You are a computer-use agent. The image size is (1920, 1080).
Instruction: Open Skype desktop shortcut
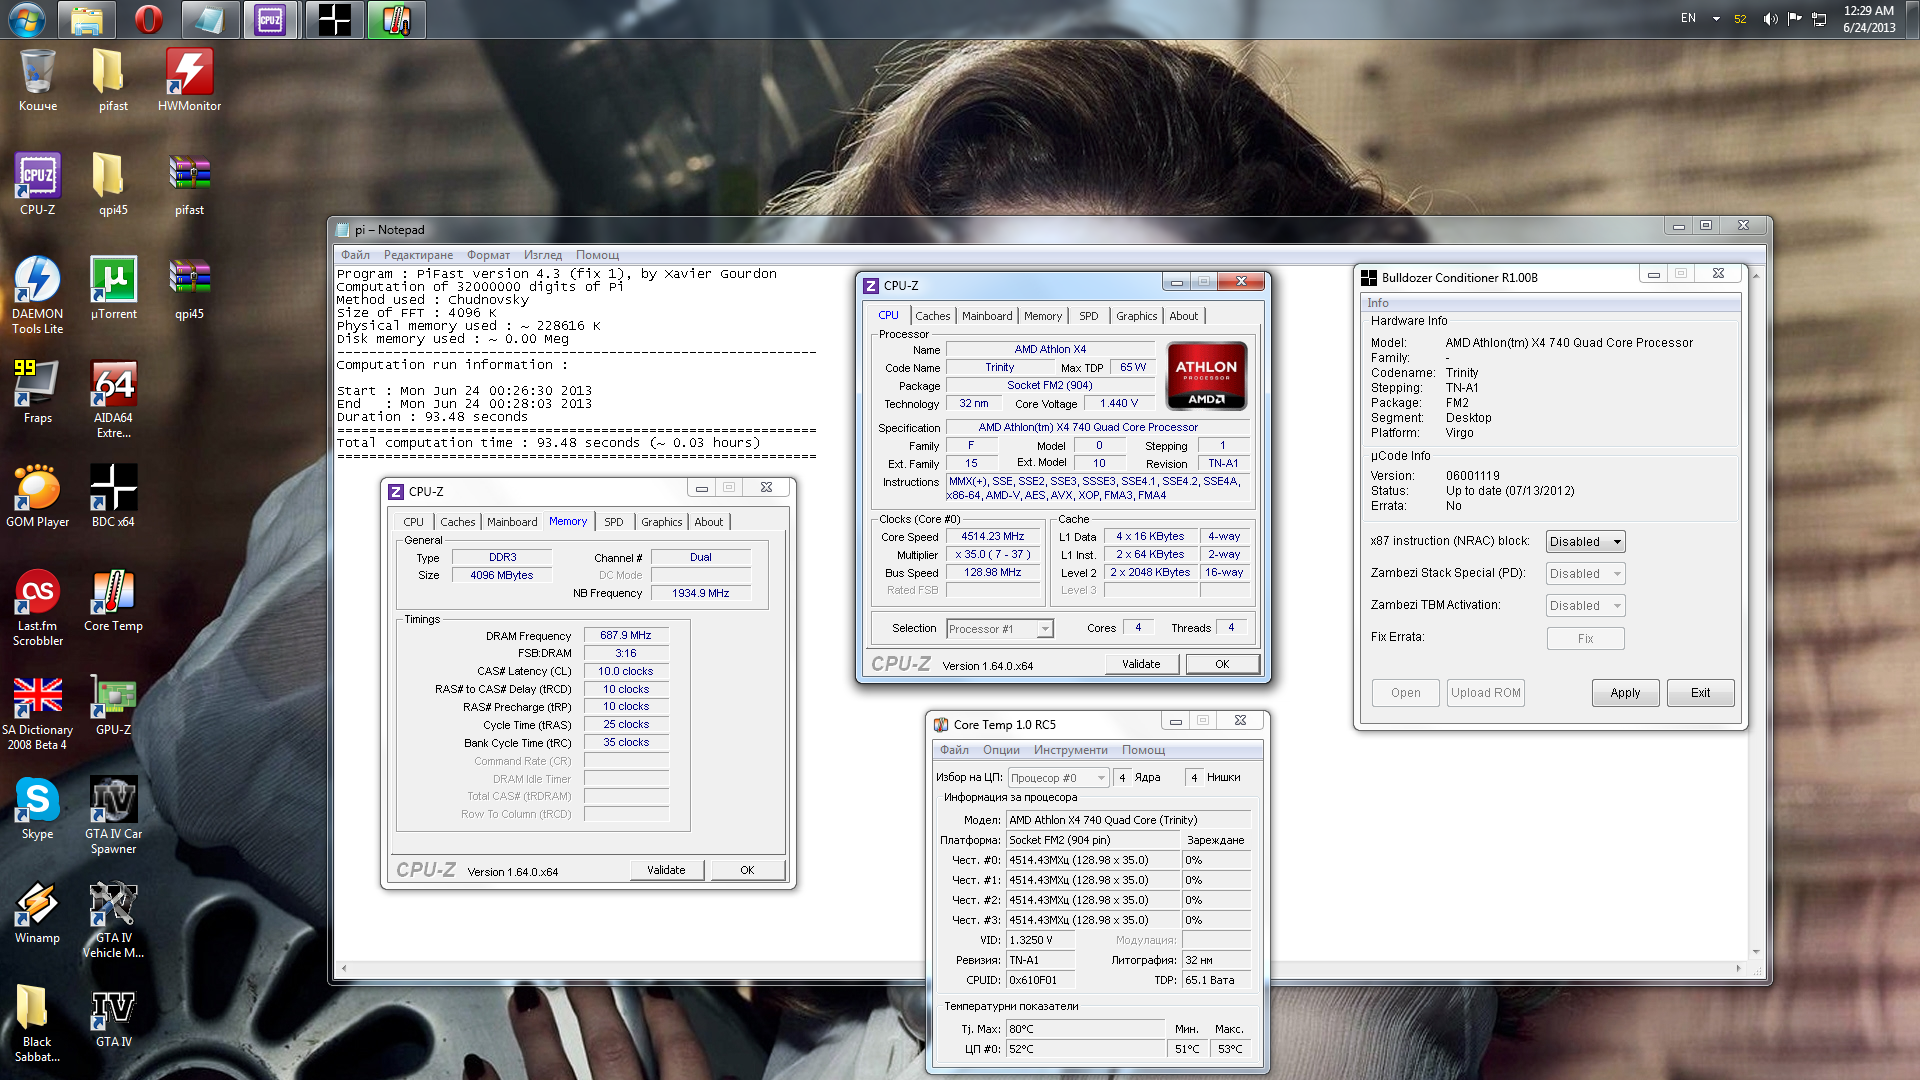(x=38, y=808)
